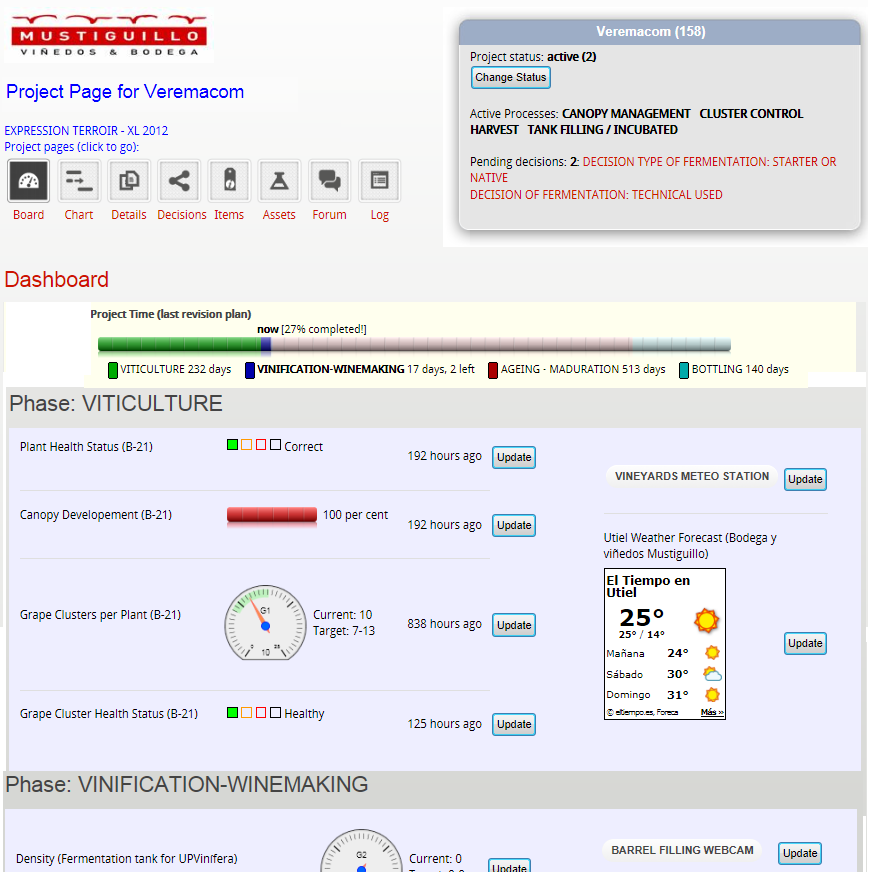Click the pink Ageing timeline segment
Image resolution: width=870 pixels, height=872 pixels.
pos(451,345)
